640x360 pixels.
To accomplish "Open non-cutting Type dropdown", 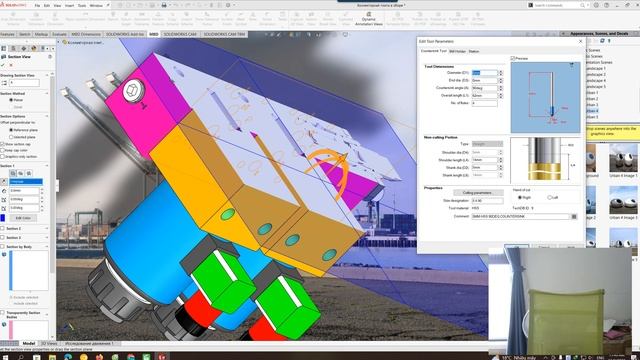I will pyautogui.click(x=487, y=144).
